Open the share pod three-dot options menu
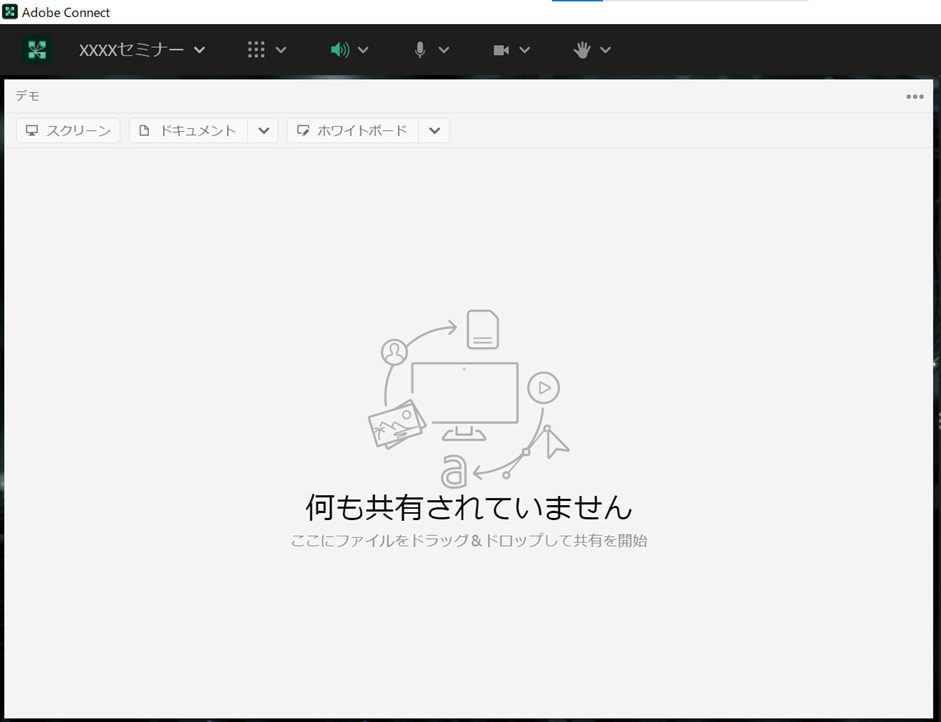This screenshot has width=941, height=722. 915,97
